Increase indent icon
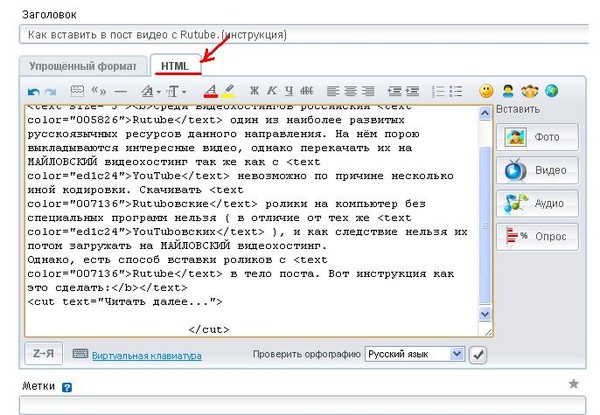 click(412, 91)
